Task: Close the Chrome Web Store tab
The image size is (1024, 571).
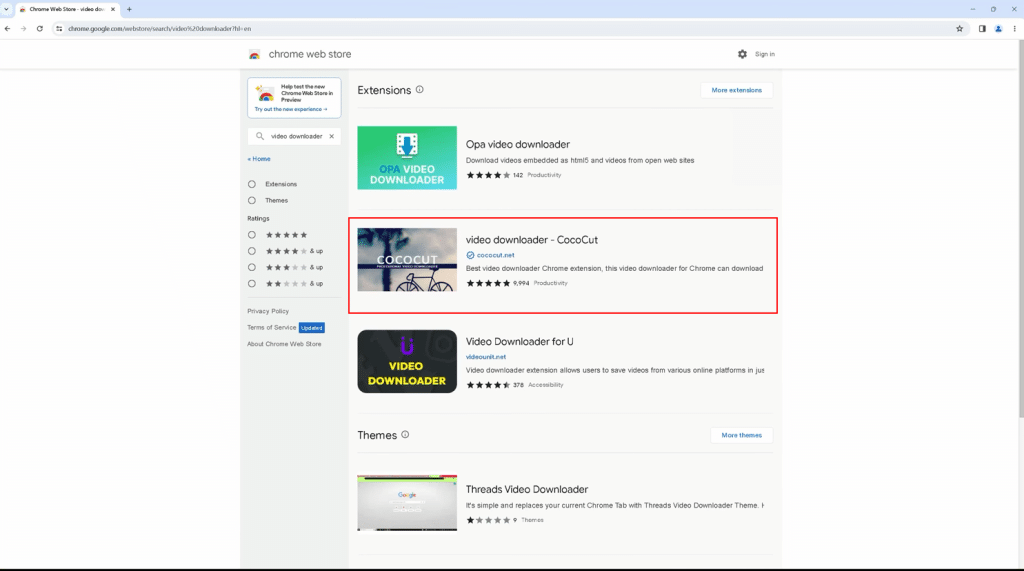Action: pos(112,9)
